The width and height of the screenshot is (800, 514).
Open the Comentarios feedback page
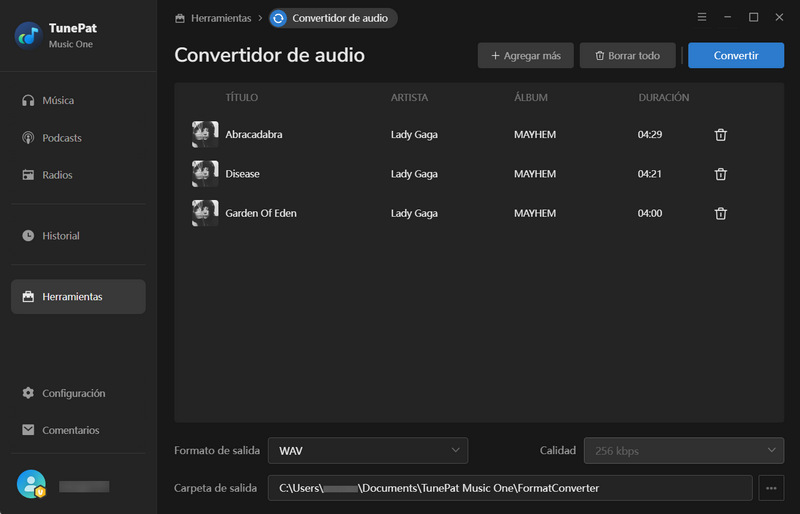(x=78, y=430)
